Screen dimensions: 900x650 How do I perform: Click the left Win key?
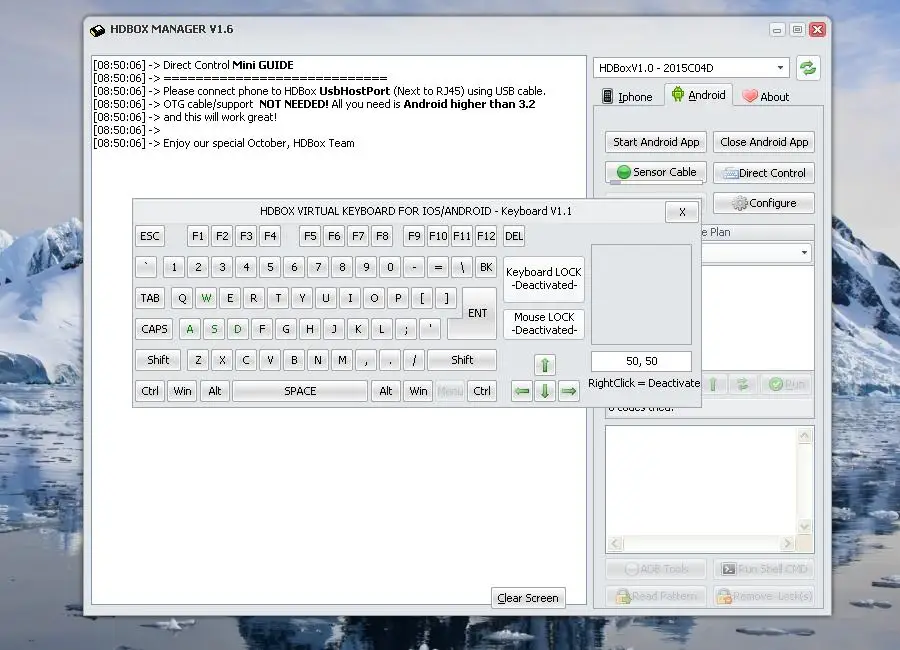tap(182, 391)
